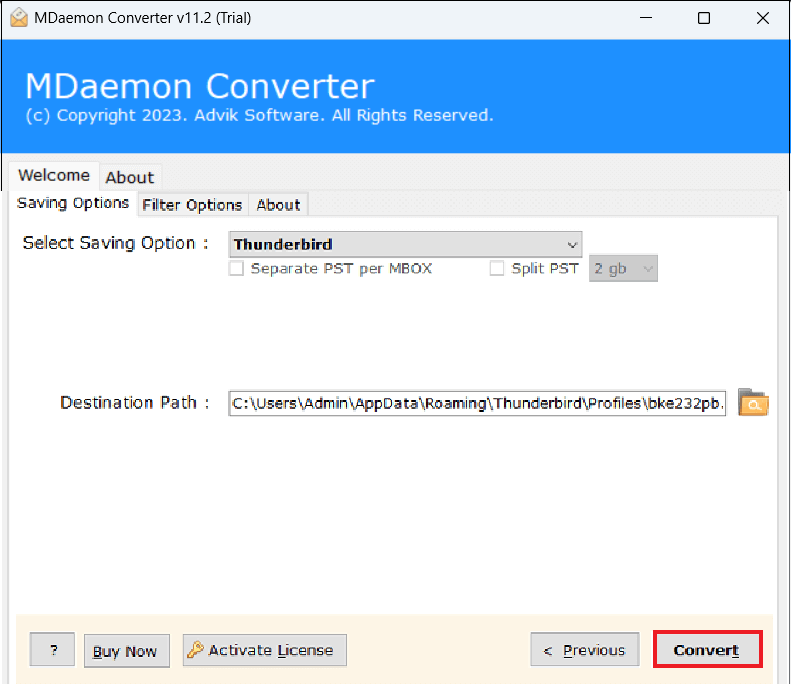Click the MDaemon Converter envelope icon in title bar

19,18
